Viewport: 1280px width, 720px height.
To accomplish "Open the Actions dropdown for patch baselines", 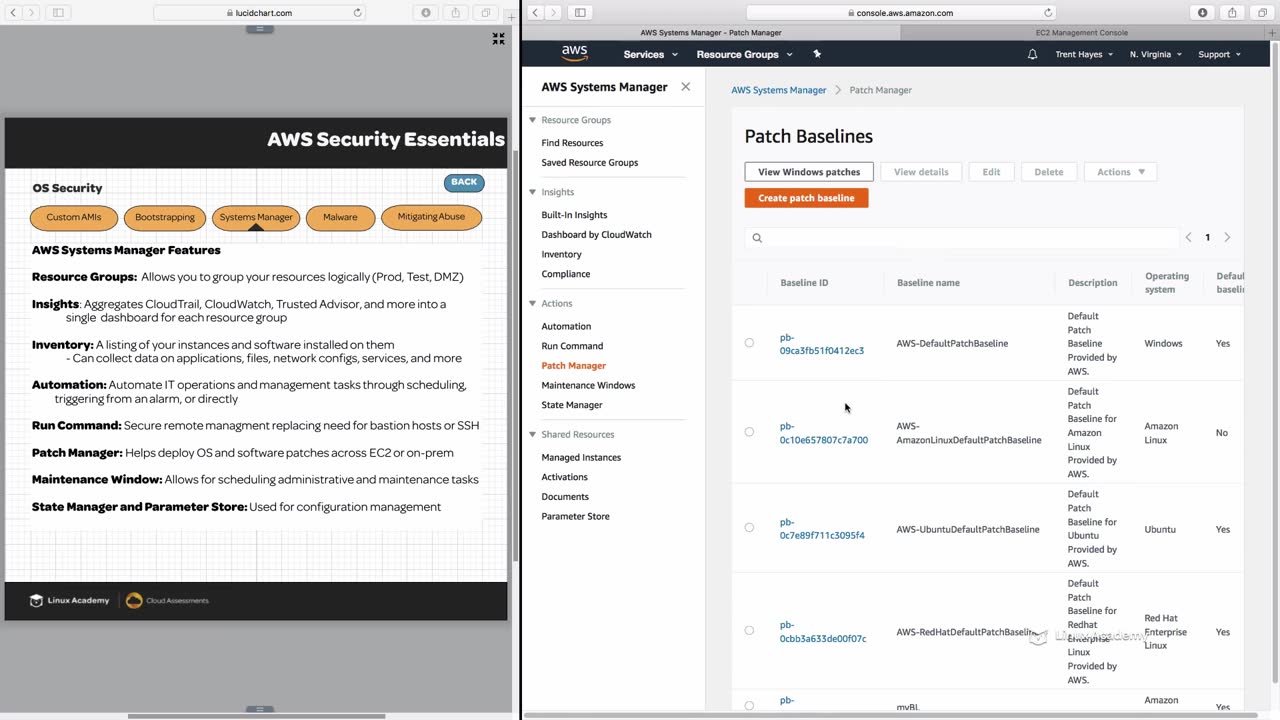I will click(1120, 172).
